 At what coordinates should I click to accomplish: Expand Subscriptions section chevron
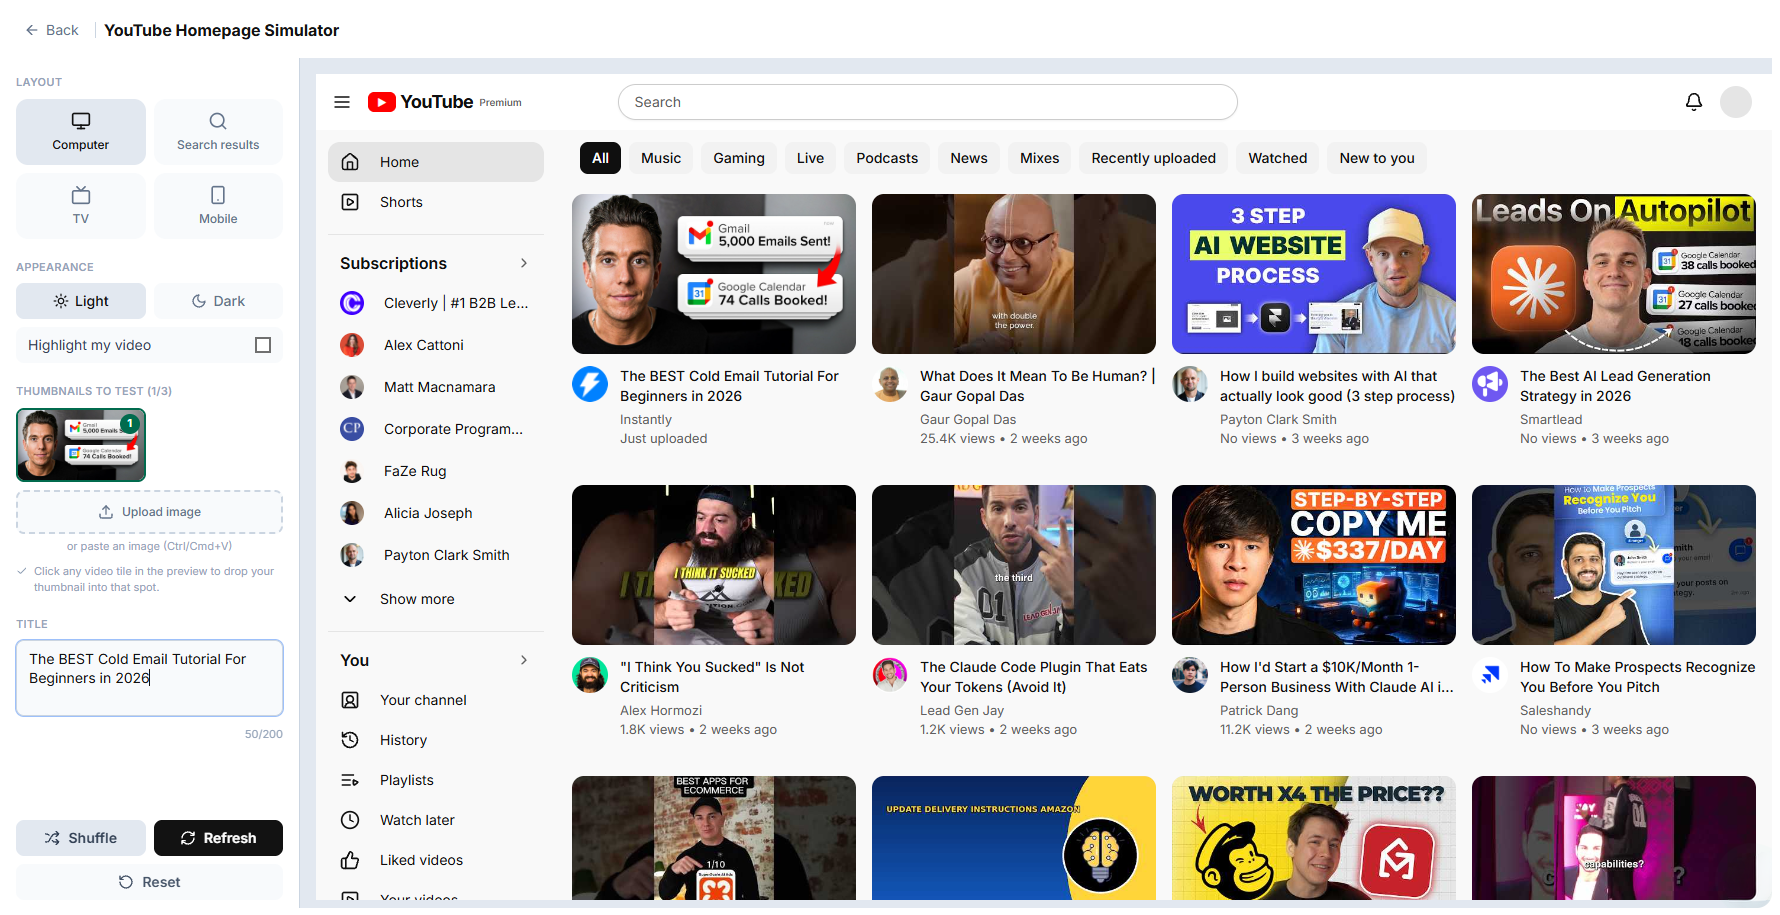click(x=524, y=263)
